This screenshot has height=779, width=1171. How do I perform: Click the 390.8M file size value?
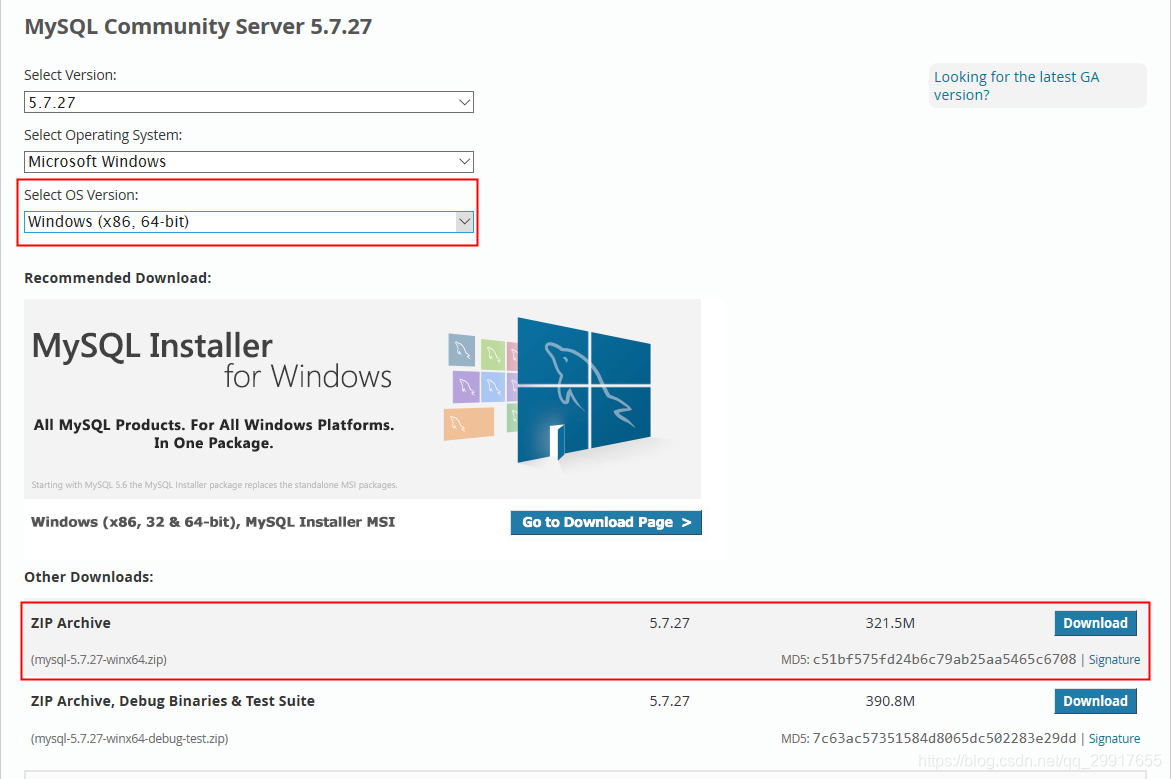[889, 701]
